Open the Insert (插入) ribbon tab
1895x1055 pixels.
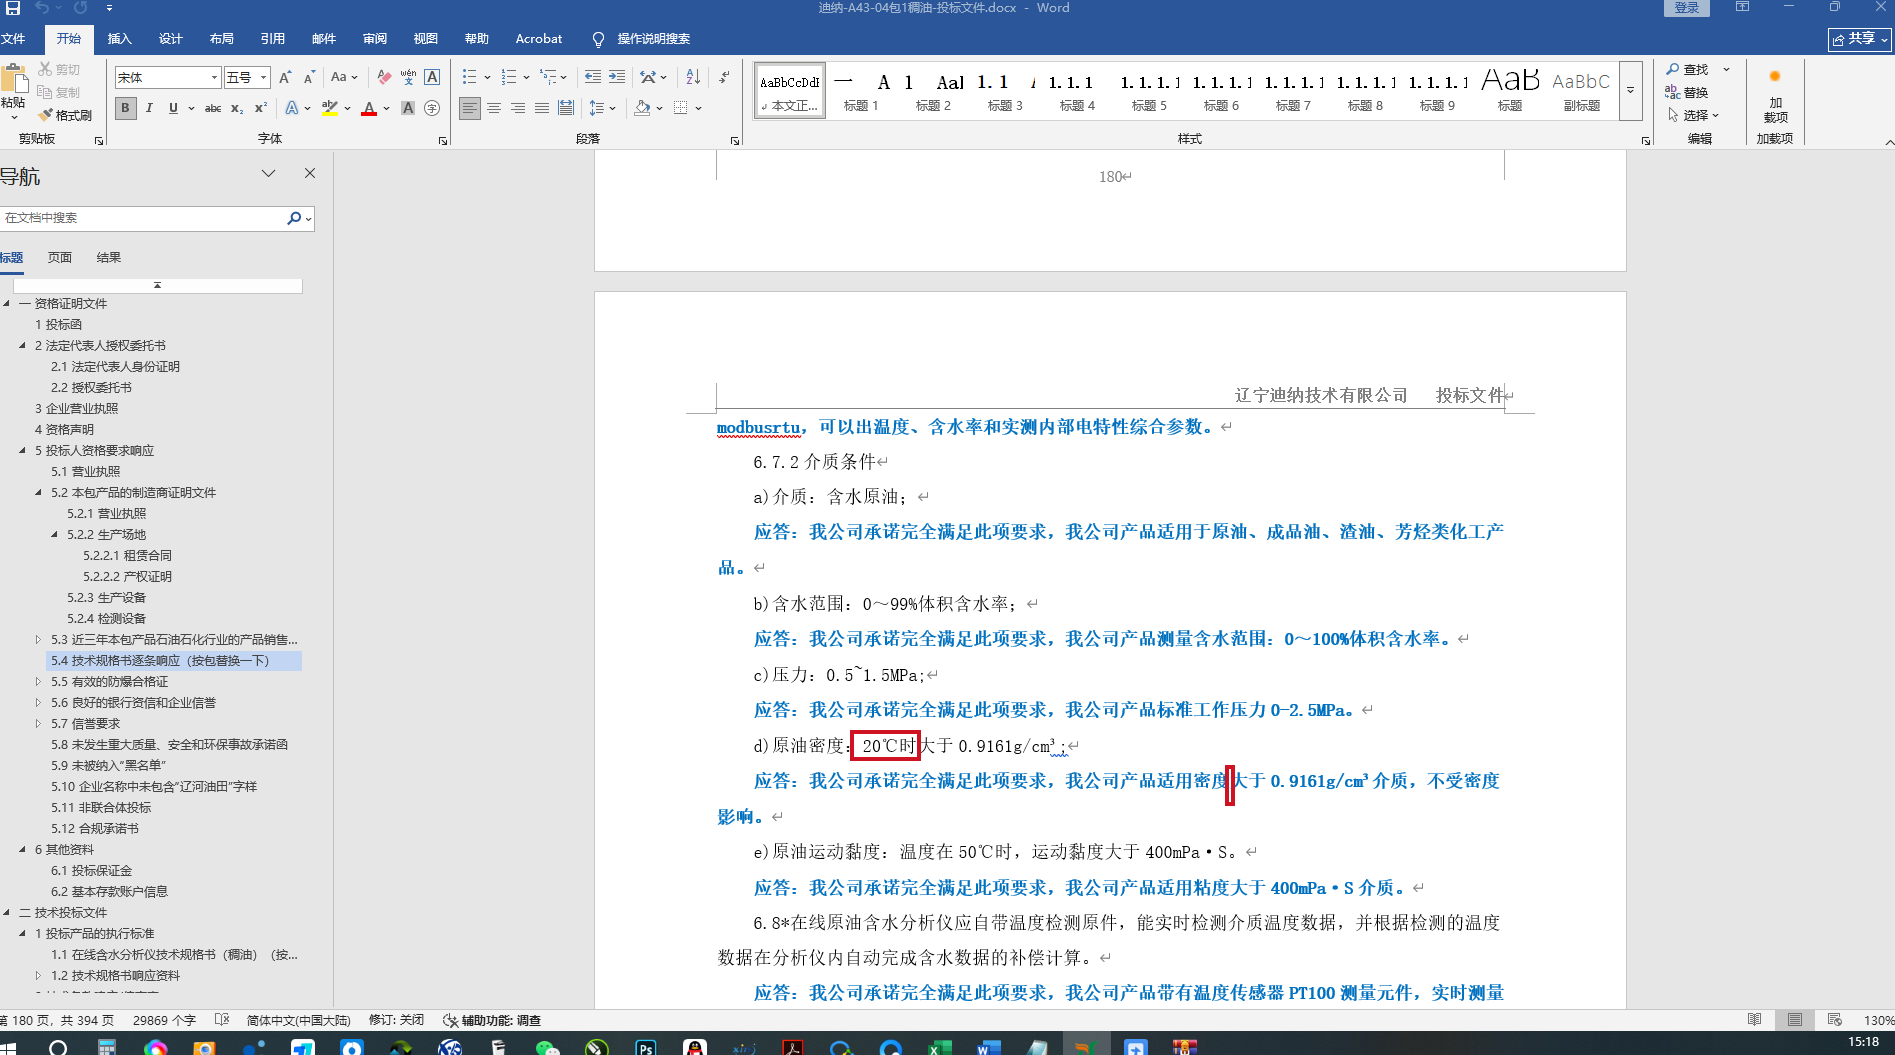point(119,39)
